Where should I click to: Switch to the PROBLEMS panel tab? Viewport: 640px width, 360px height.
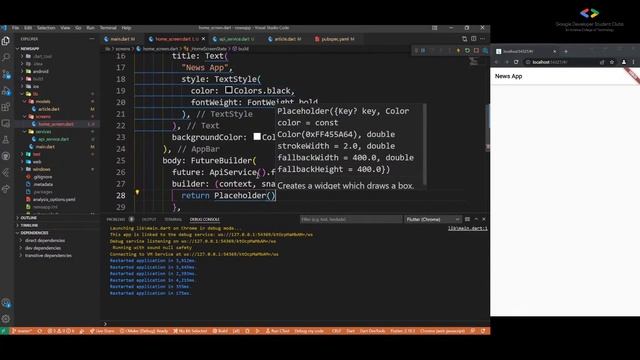click(x=116, y=220)
